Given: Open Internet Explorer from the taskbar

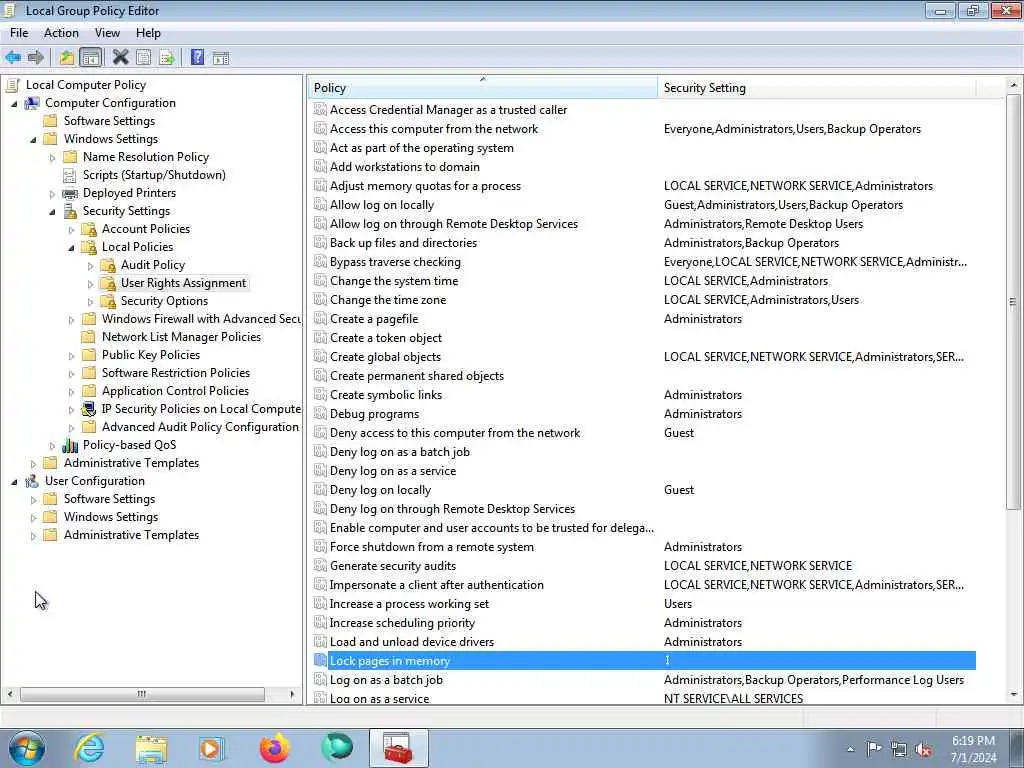Looking at the screenshot, I should click(89, 748).
